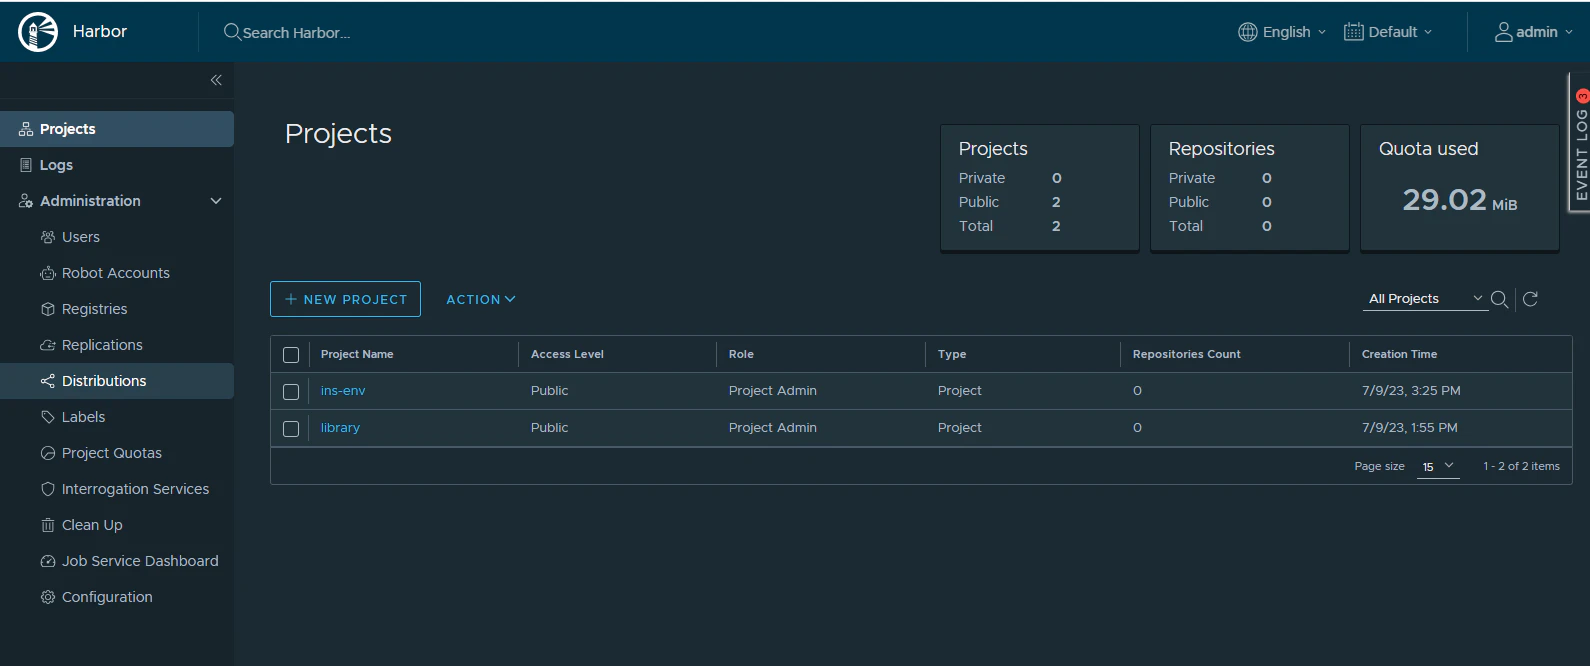
Task: Open the ins-env project link
Action: pos(343,391)
